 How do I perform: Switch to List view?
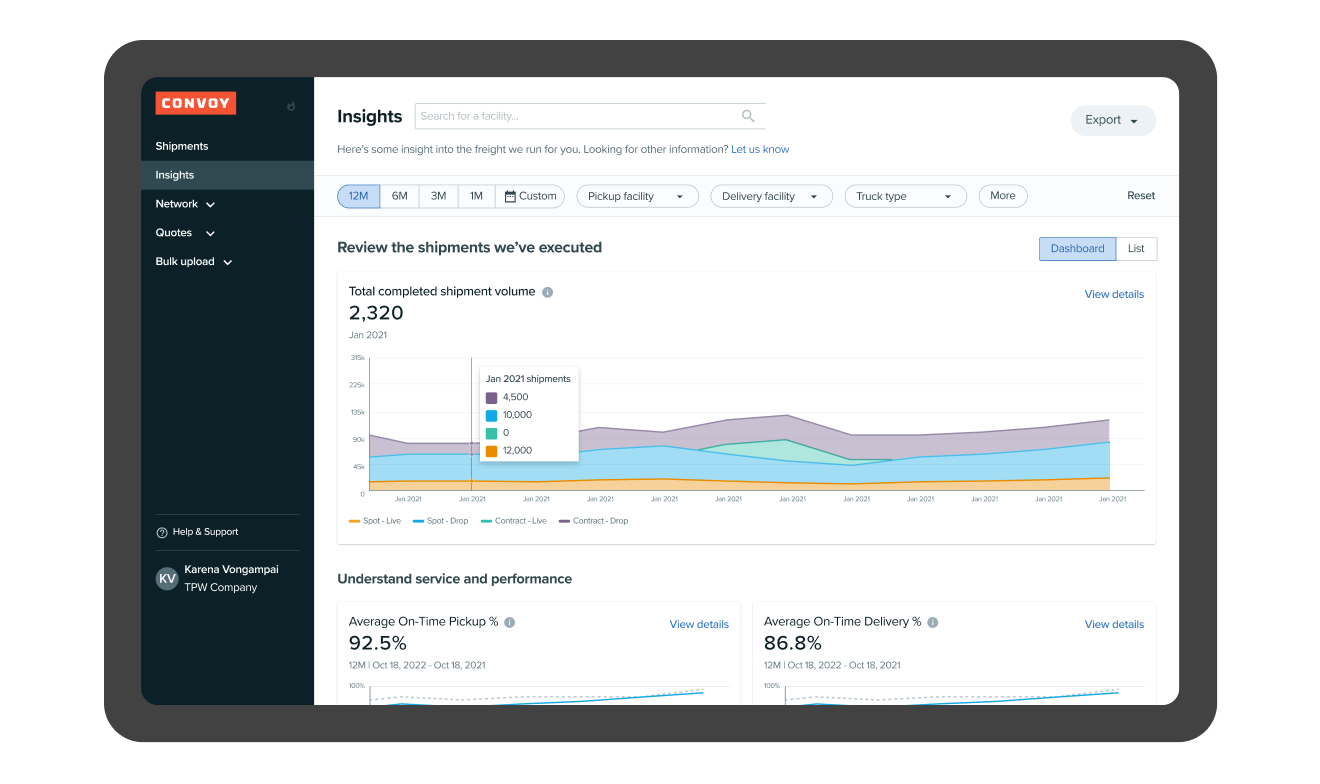tap(1137, 248)
